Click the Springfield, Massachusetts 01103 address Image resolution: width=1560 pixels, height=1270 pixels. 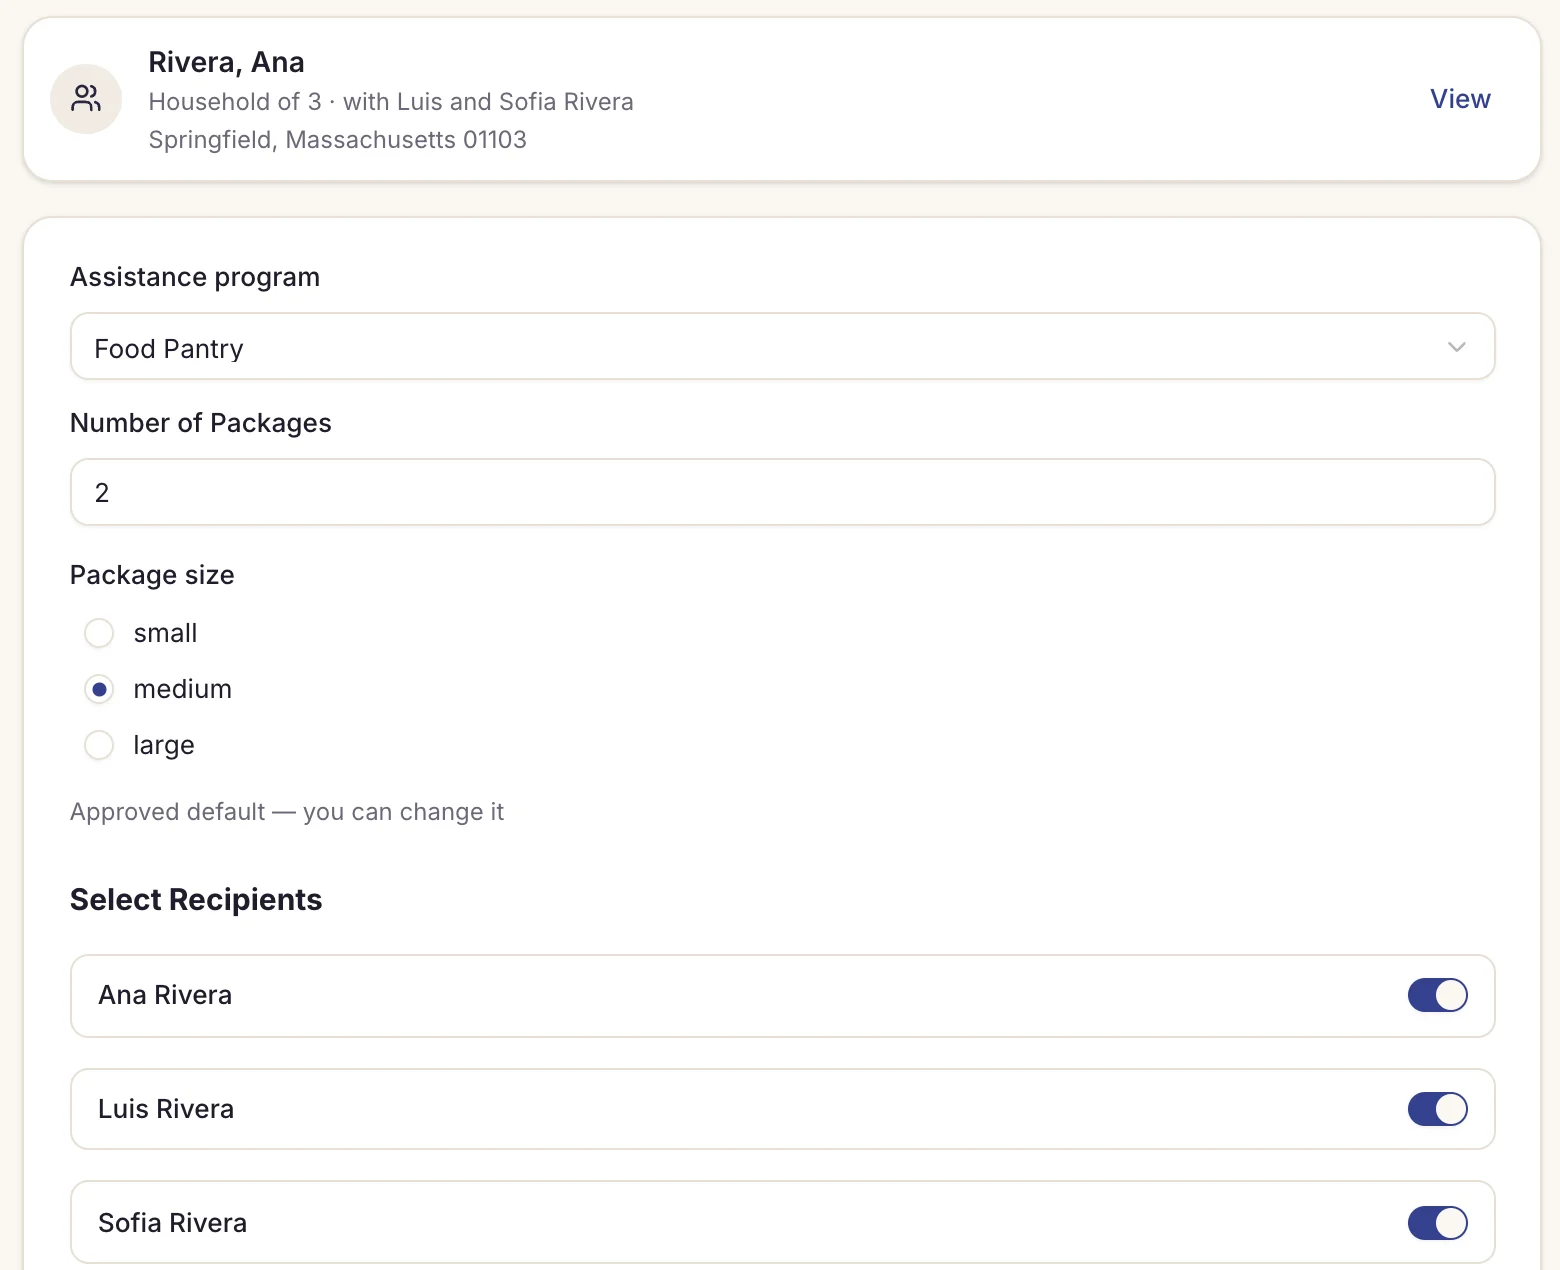337,140
